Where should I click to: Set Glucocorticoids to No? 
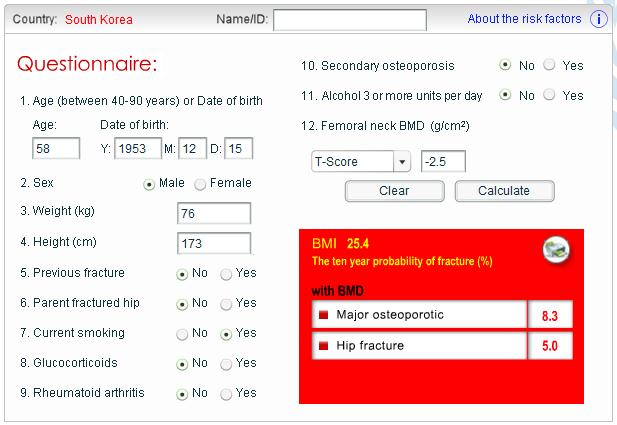tap(182, 364)
